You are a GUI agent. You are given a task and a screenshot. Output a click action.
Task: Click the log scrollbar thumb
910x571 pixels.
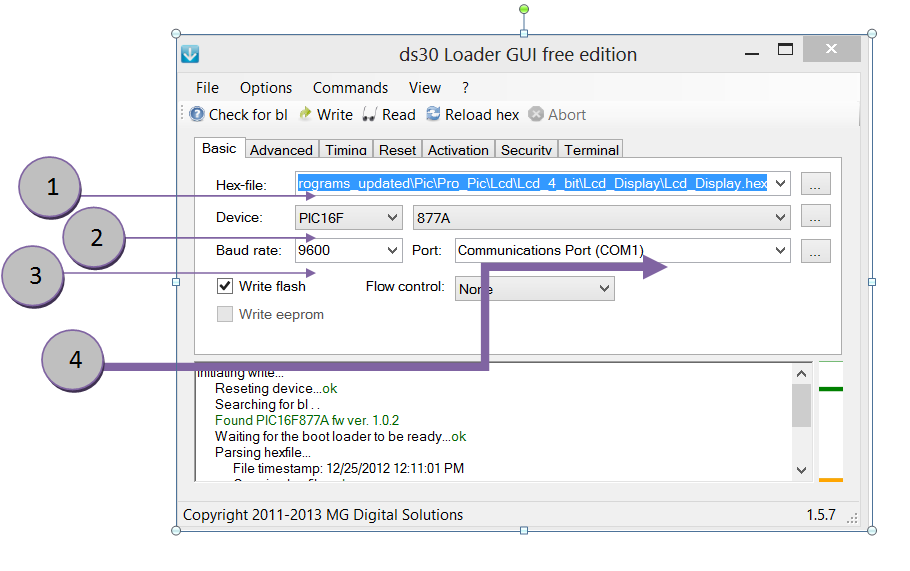(801, 405)
